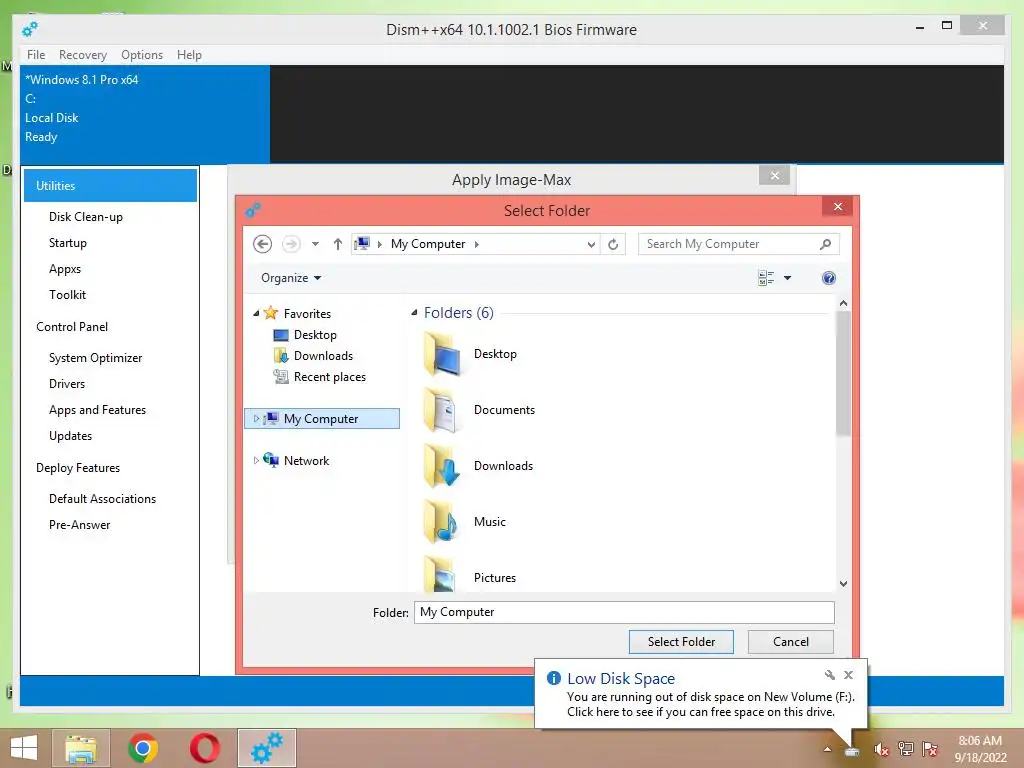This screenshot has width=1024, height=768.
Task: Collapse the Folders (6) group
Action: point(414,313)
